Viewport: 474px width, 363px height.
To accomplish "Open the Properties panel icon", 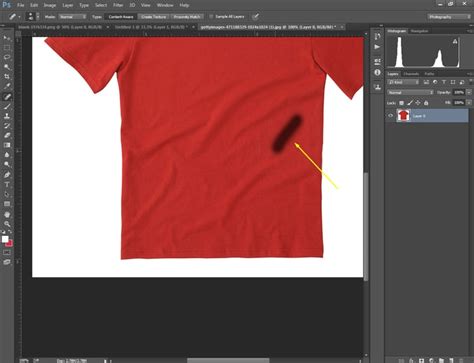I will coord(377,62).
